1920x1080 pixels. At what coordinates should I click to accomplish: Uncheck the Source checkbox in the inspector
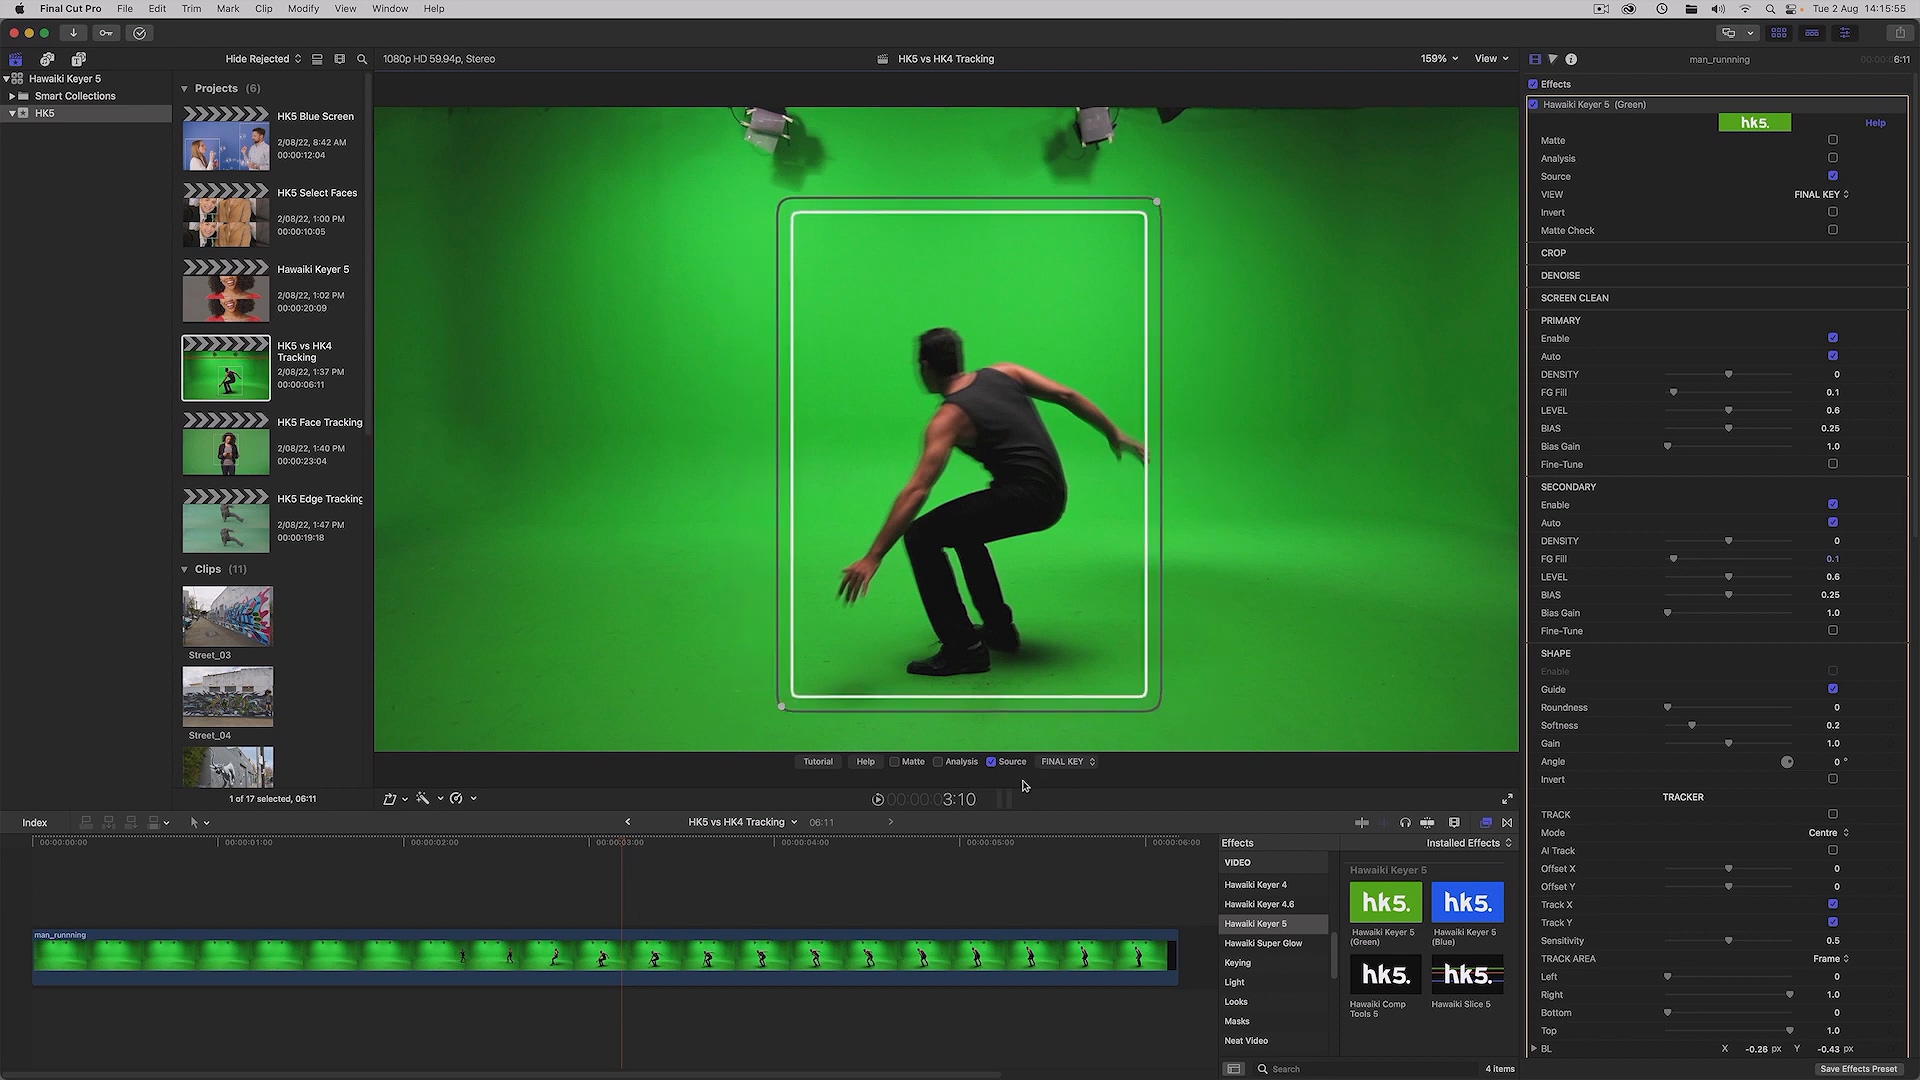coord(1833,176)
